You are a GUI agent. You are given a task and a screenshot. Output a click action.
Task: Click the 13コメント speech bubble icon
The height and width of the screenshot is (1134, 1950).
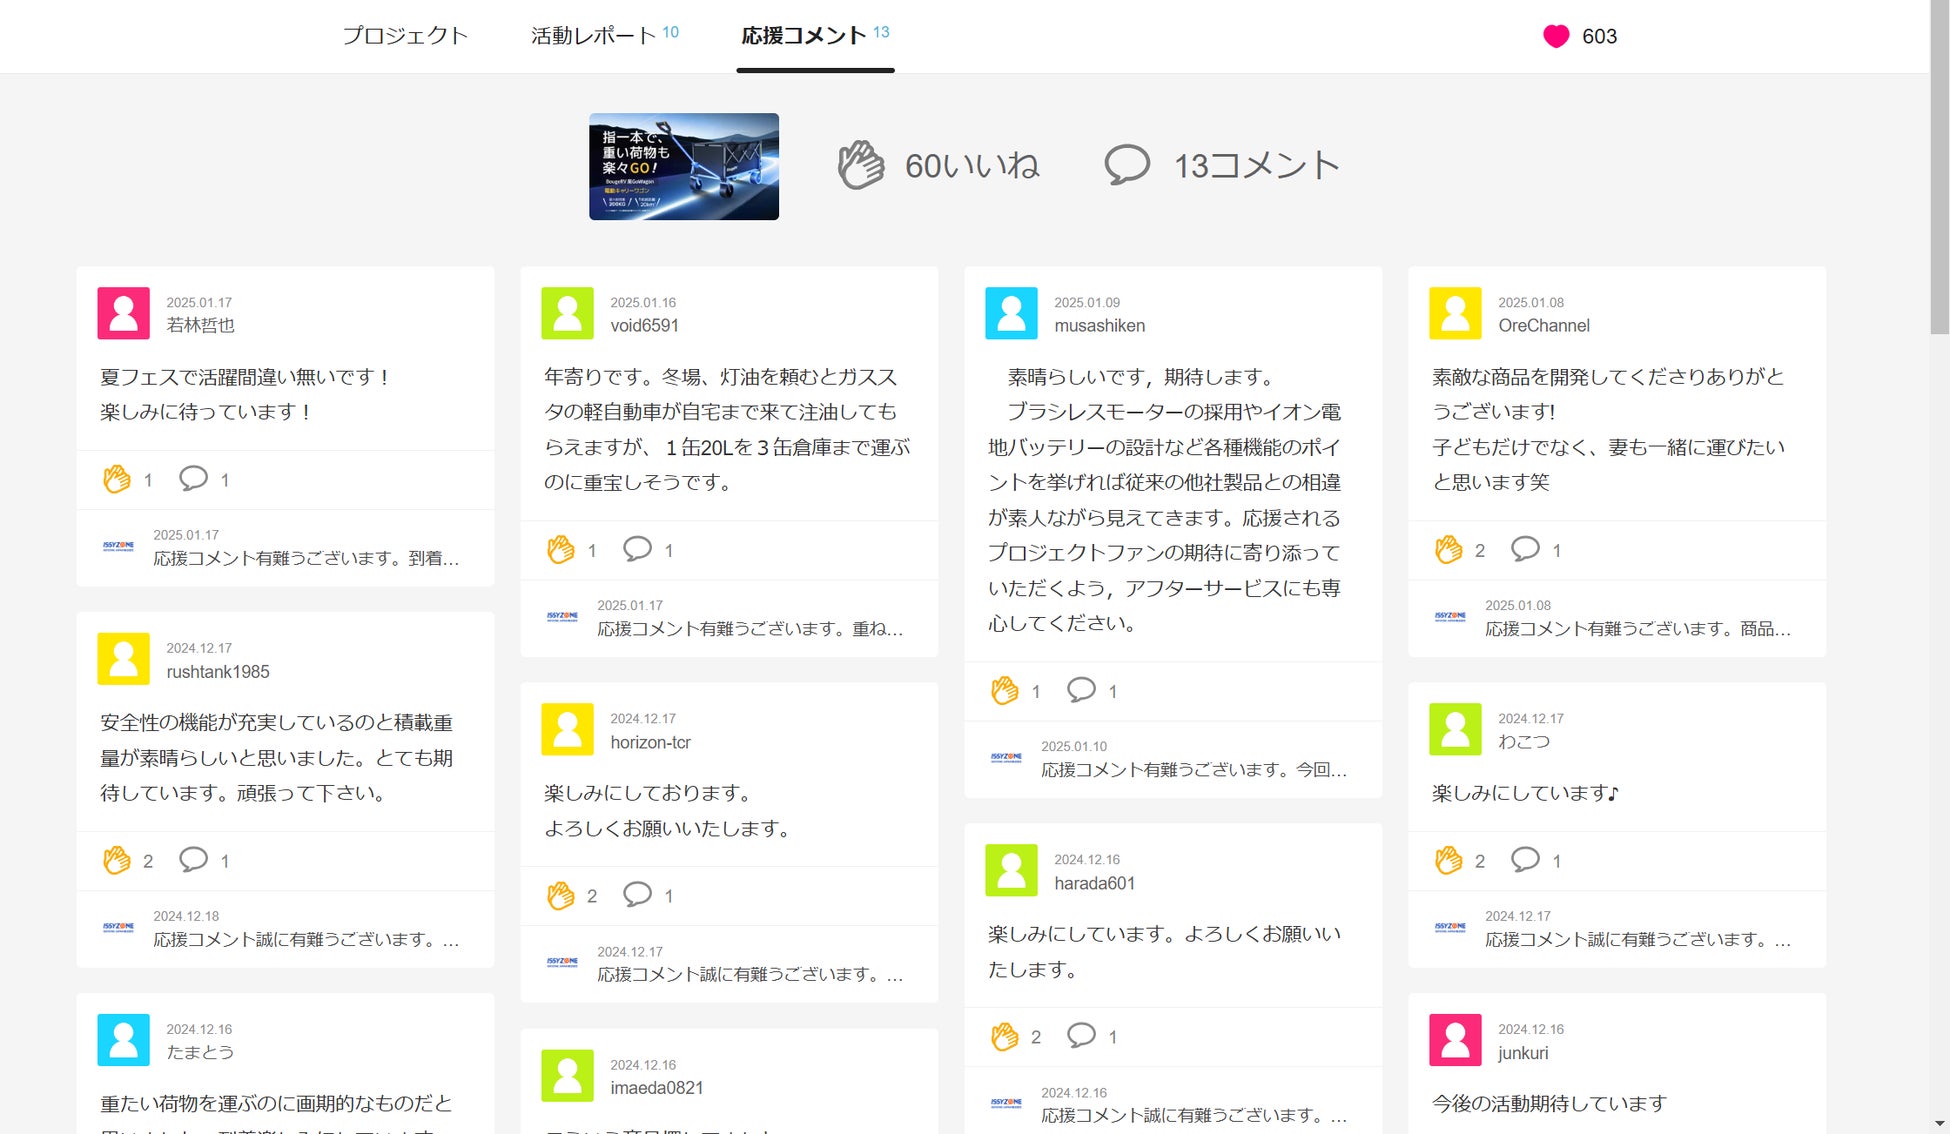(x=1127, y=165)
